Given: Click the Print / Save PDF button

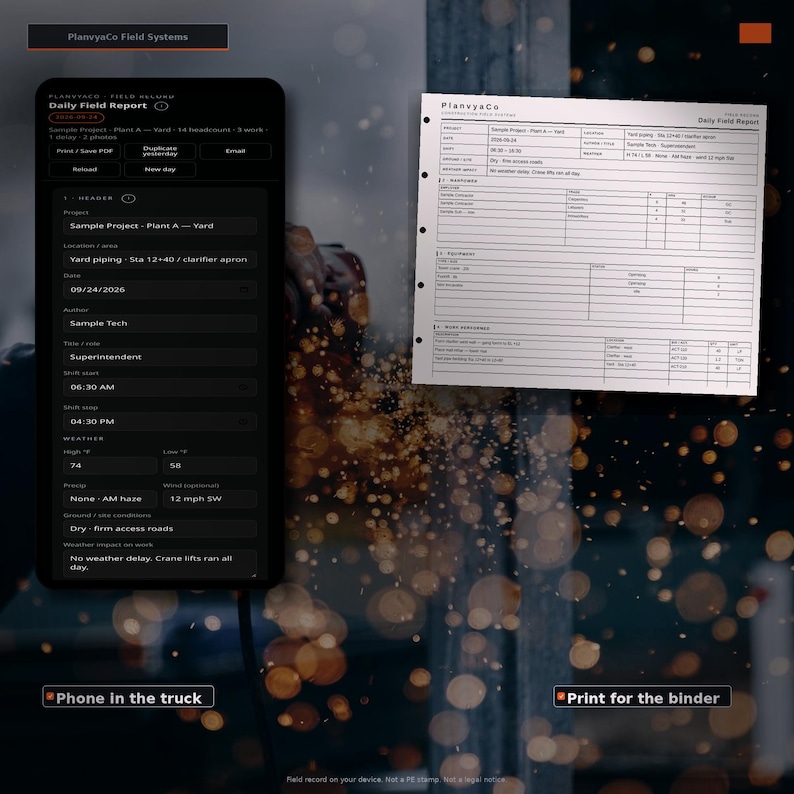Looking at the screenshot, I should (x=85, y=151).
